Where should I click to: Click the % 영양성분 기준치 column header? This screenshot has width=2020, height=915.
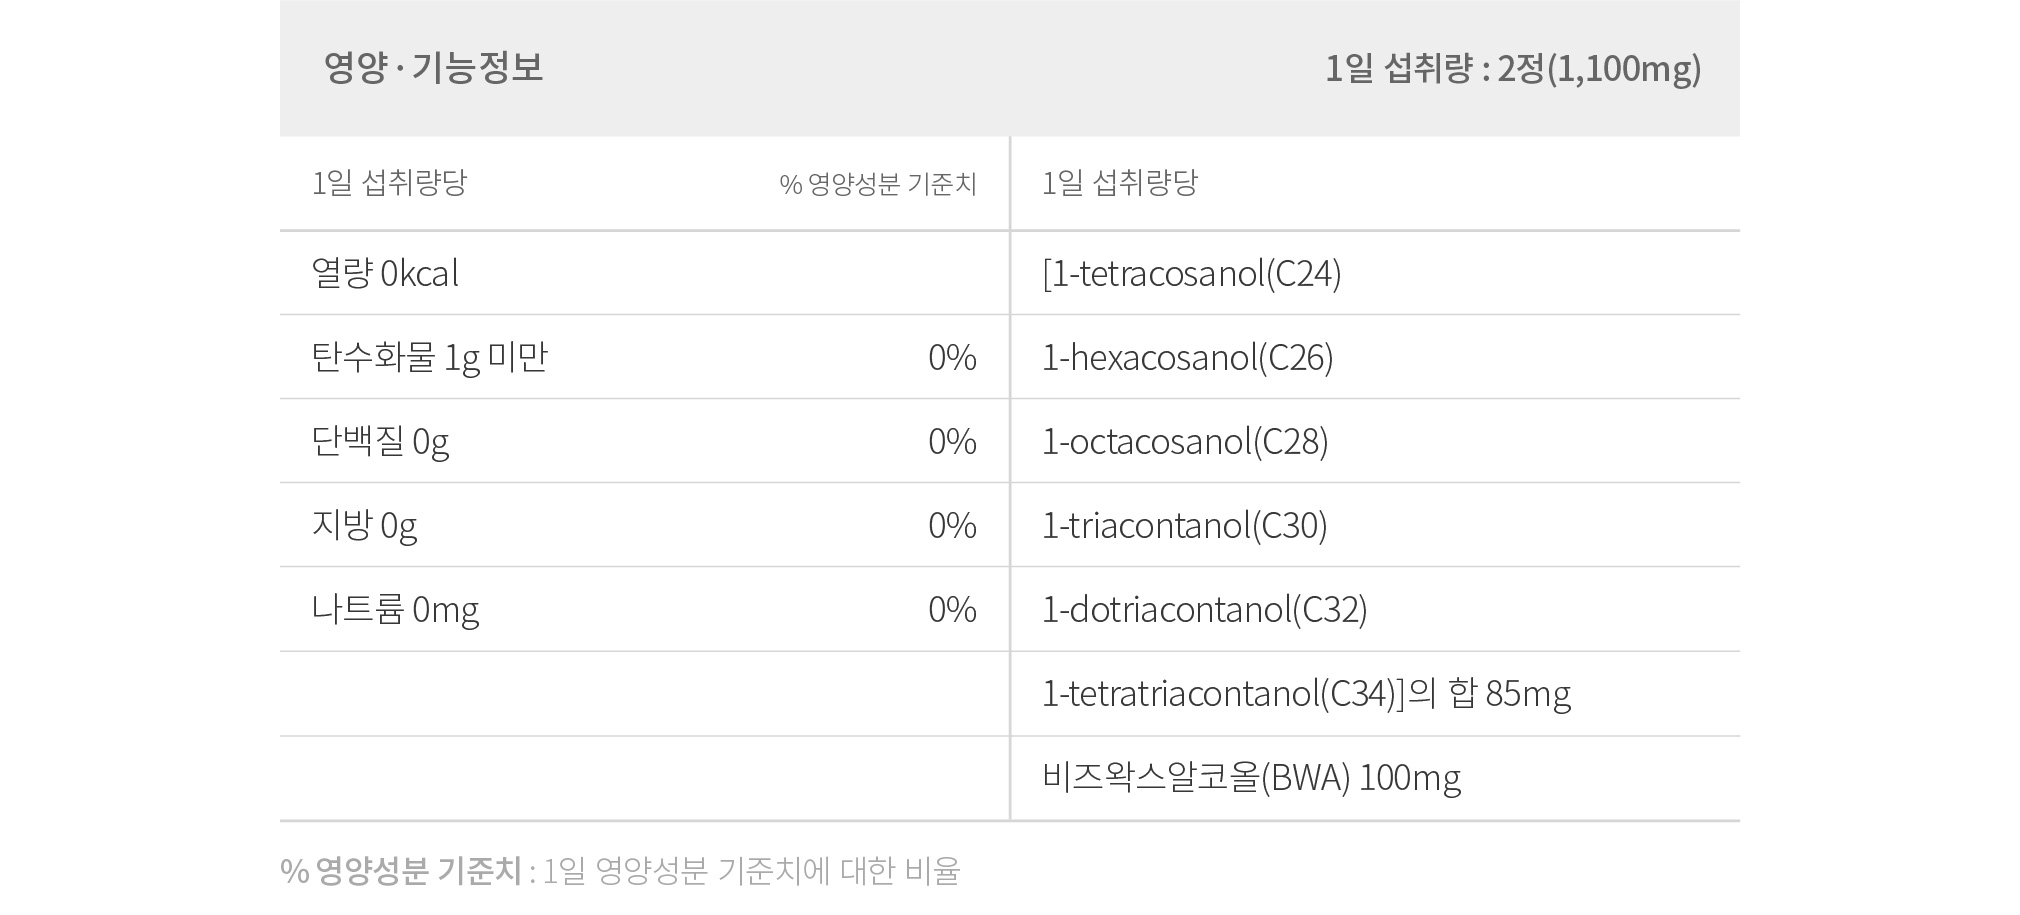pos(878,184)
